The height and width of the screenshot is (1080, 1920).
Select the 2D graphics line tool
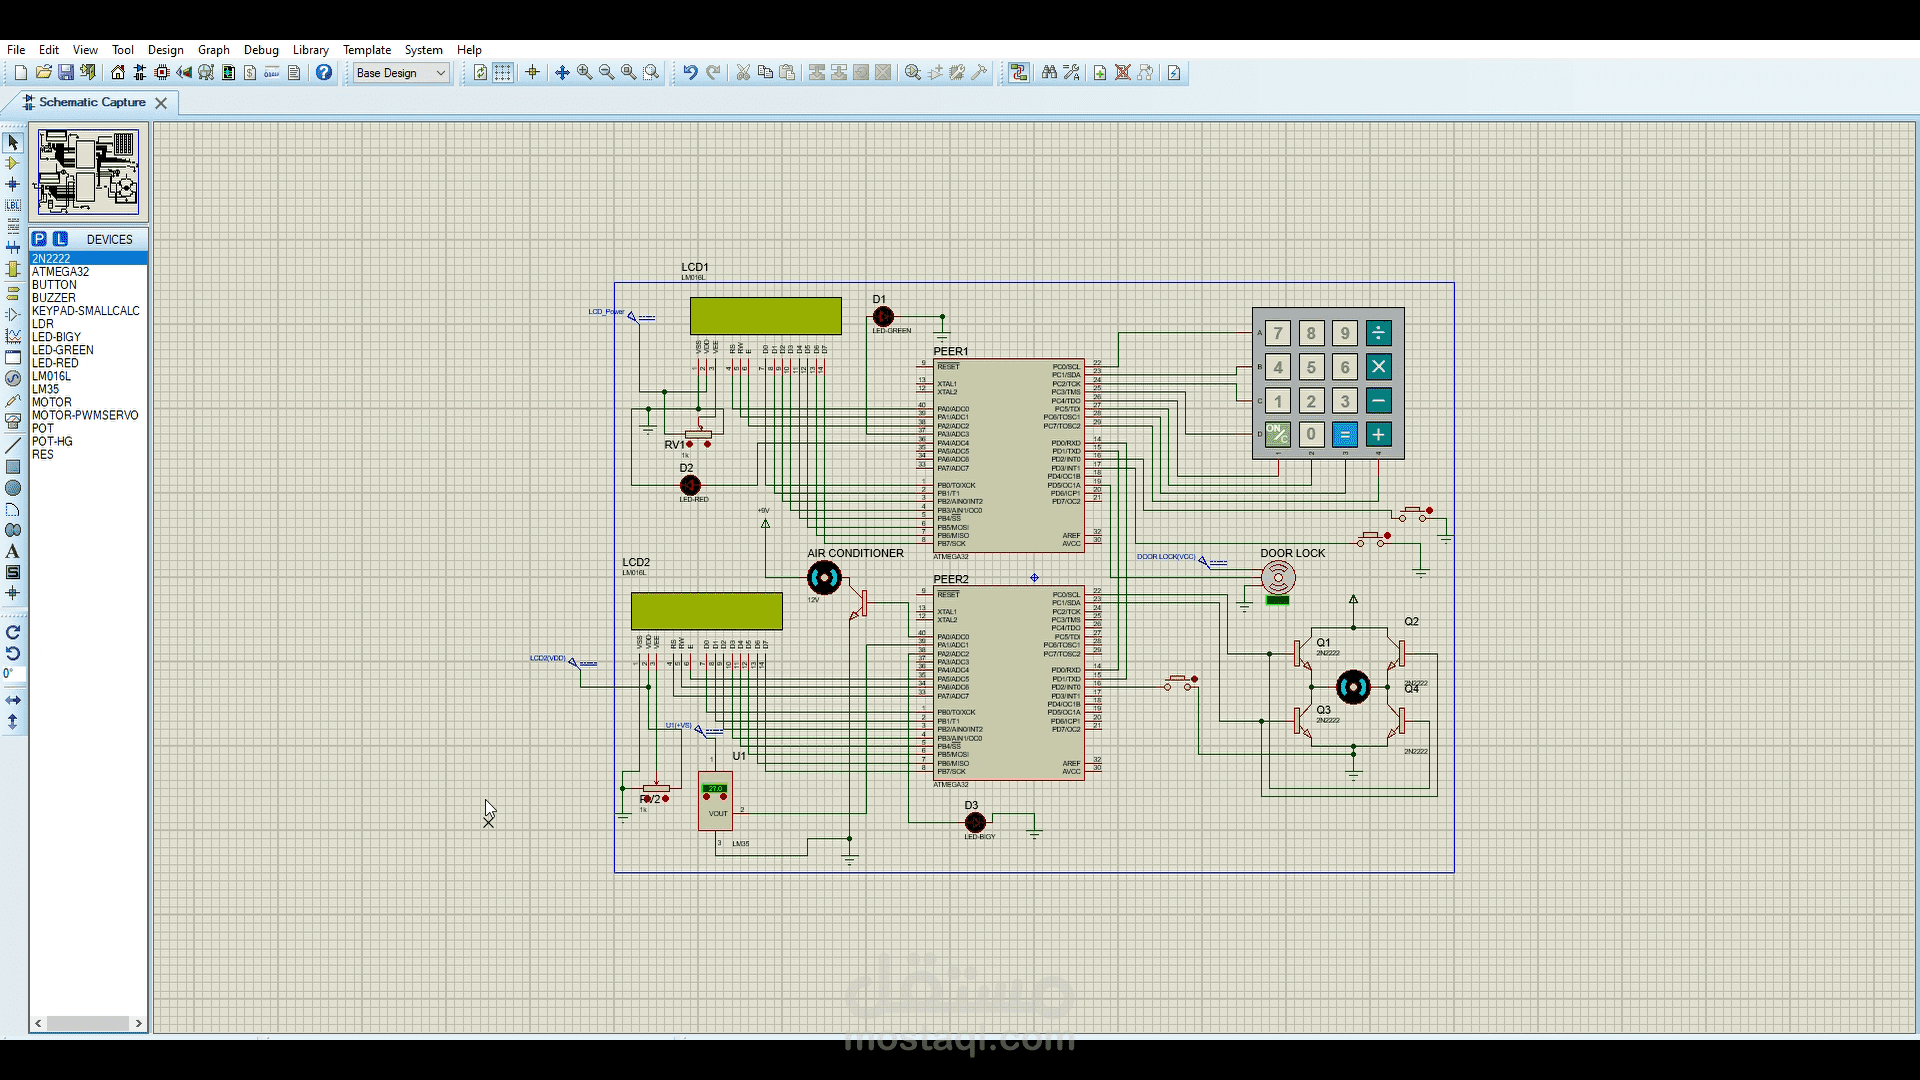click(x=13, y=446)
